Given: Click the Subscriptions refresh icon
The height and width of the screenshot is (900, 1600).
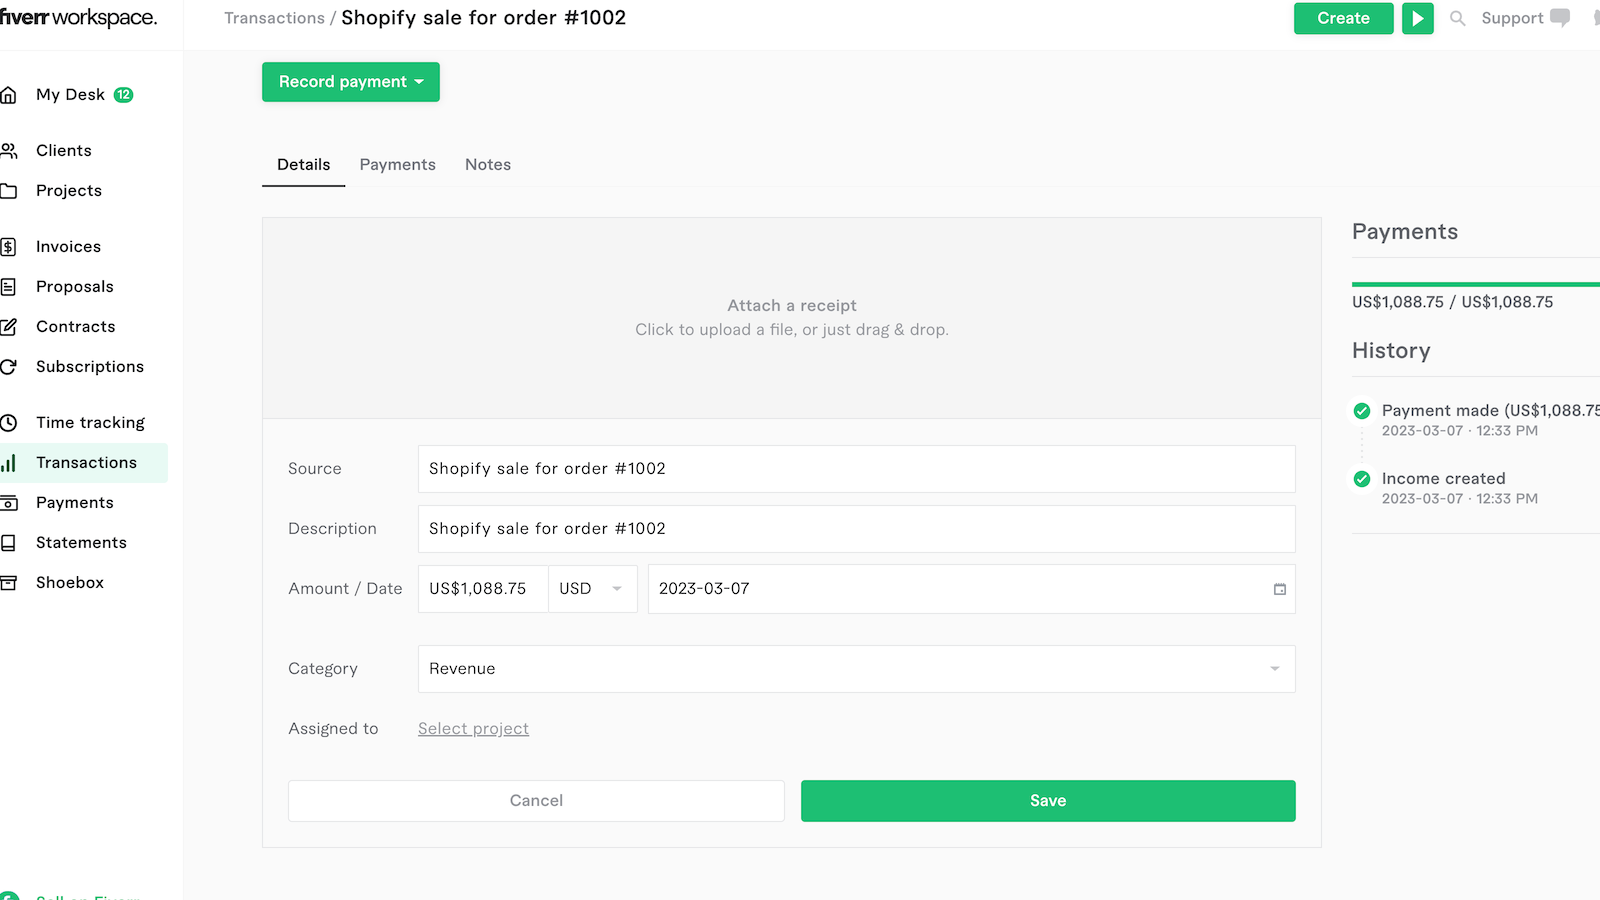Looking at the screenshot, I should pos(8,367).
